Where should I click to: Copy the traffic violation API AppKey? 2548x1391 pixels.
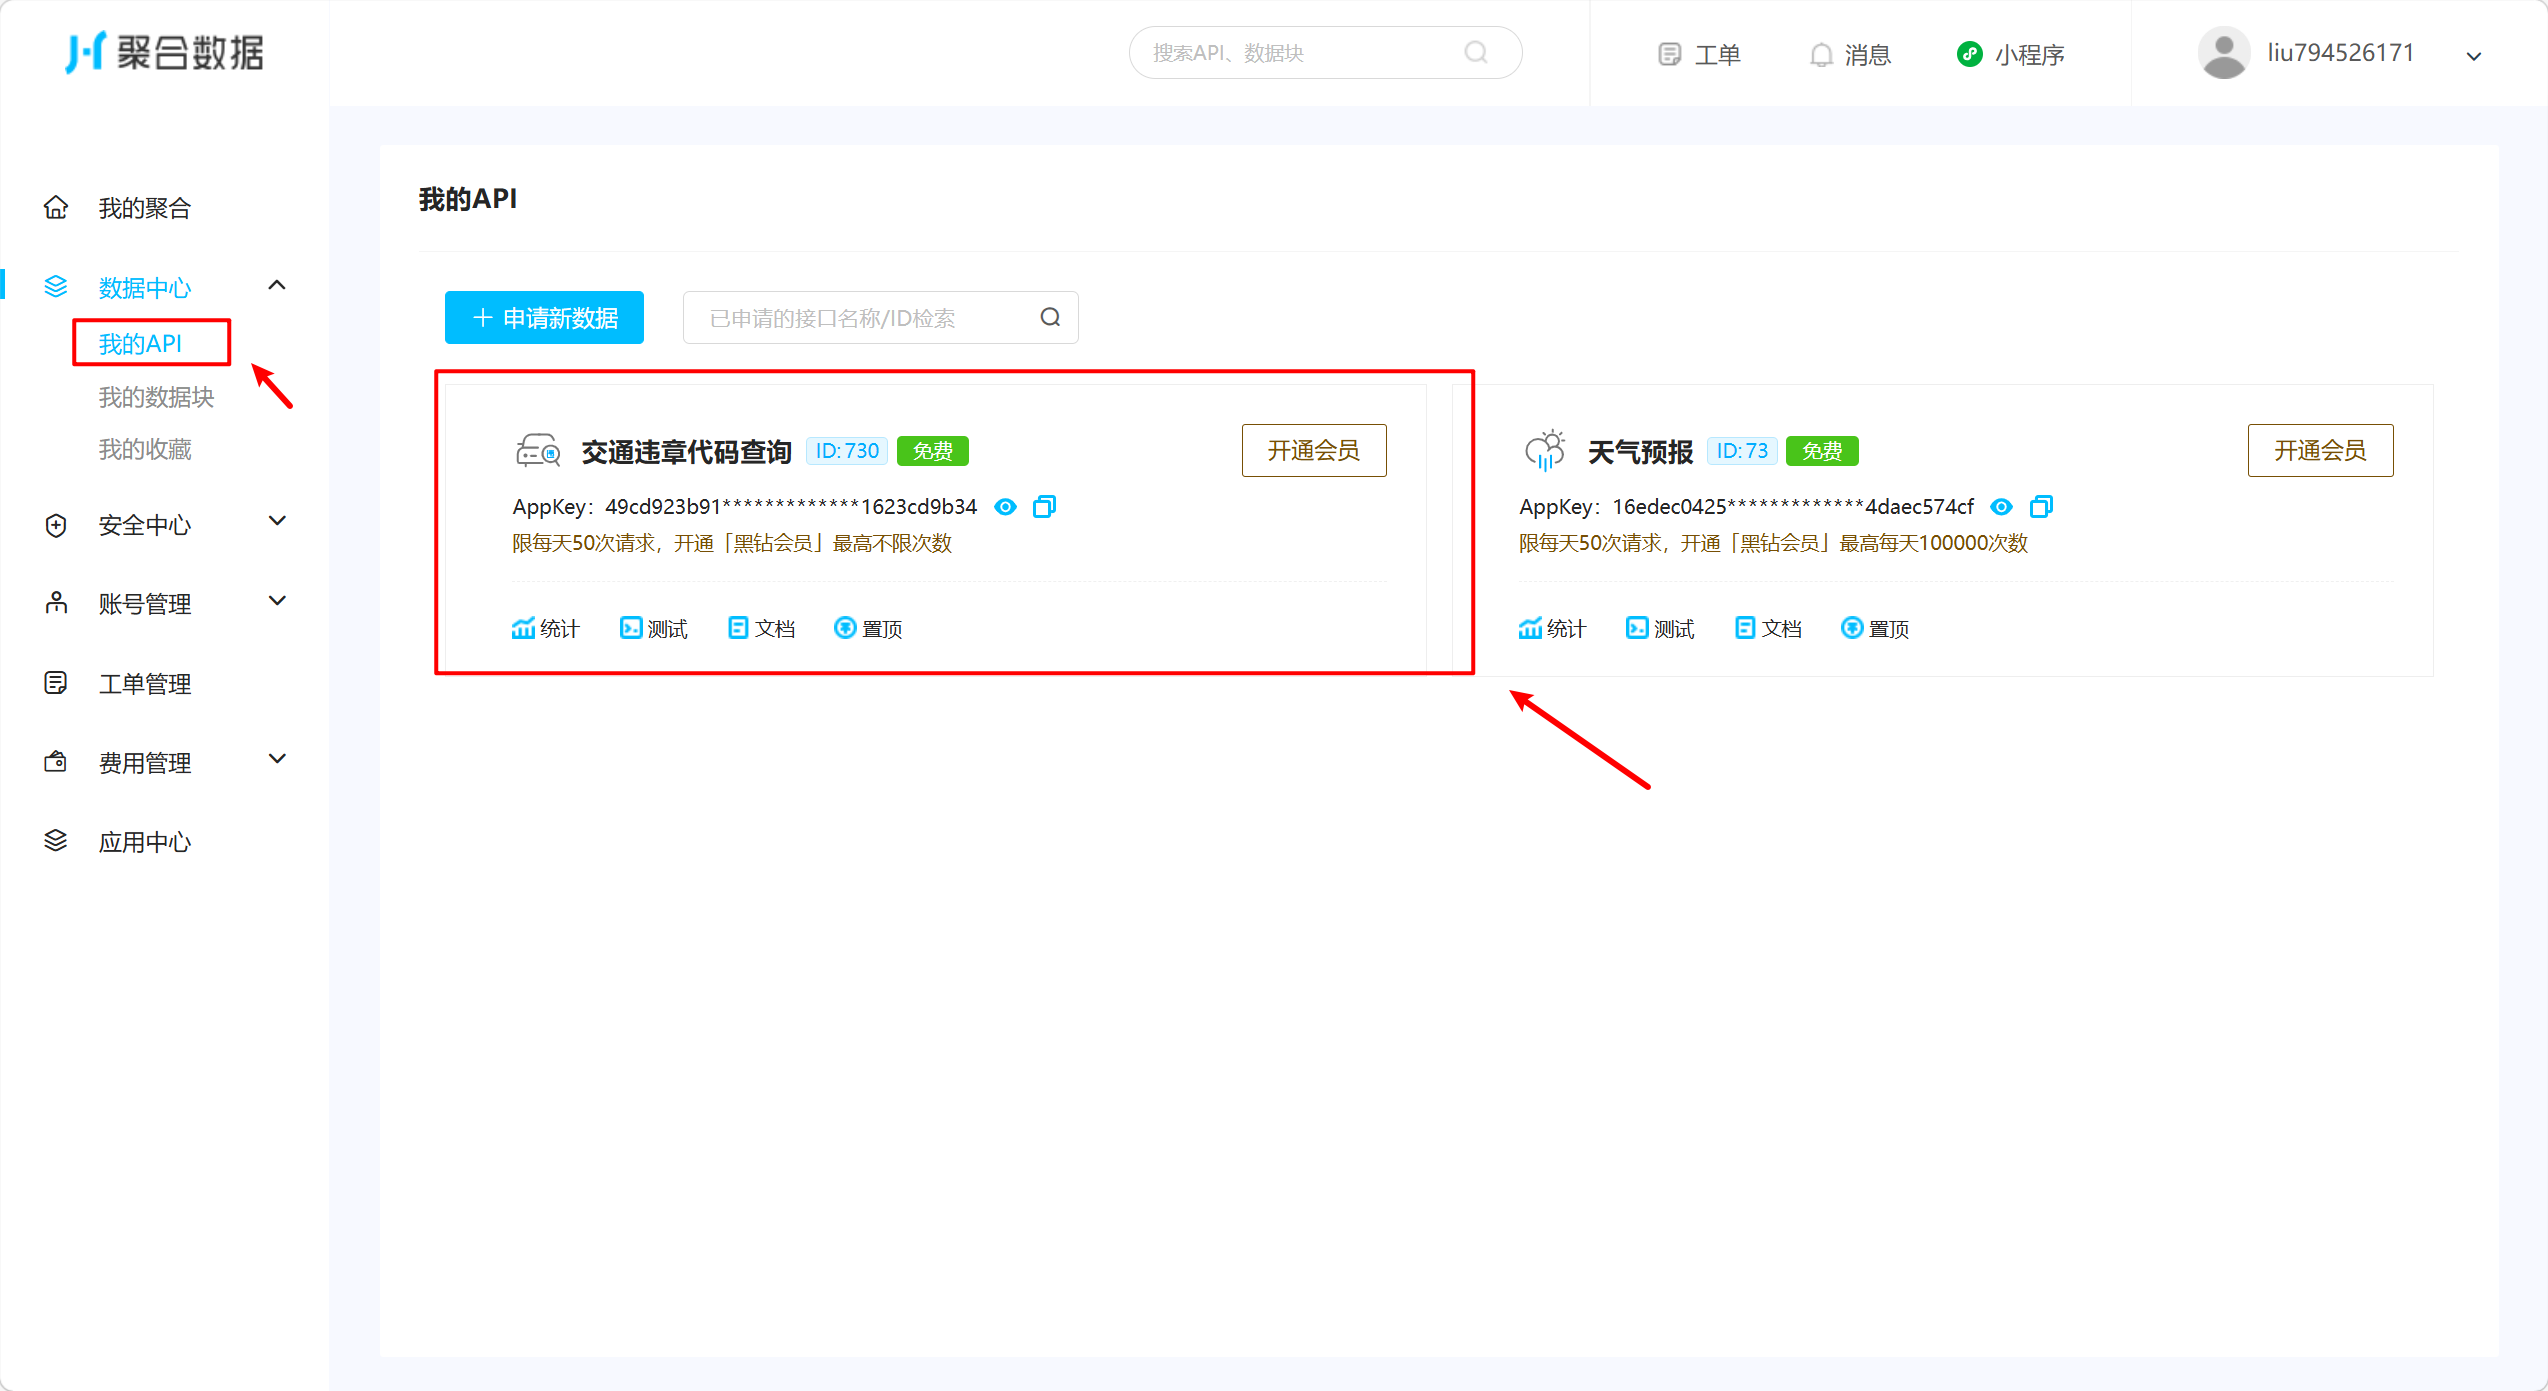point(1044,507)
